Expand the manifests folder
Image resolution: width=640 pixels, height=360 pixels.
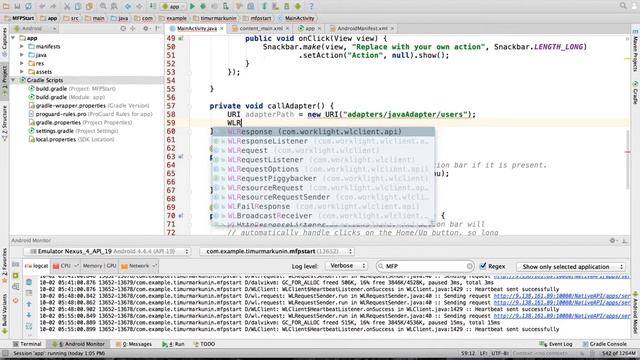pos(22,47)
